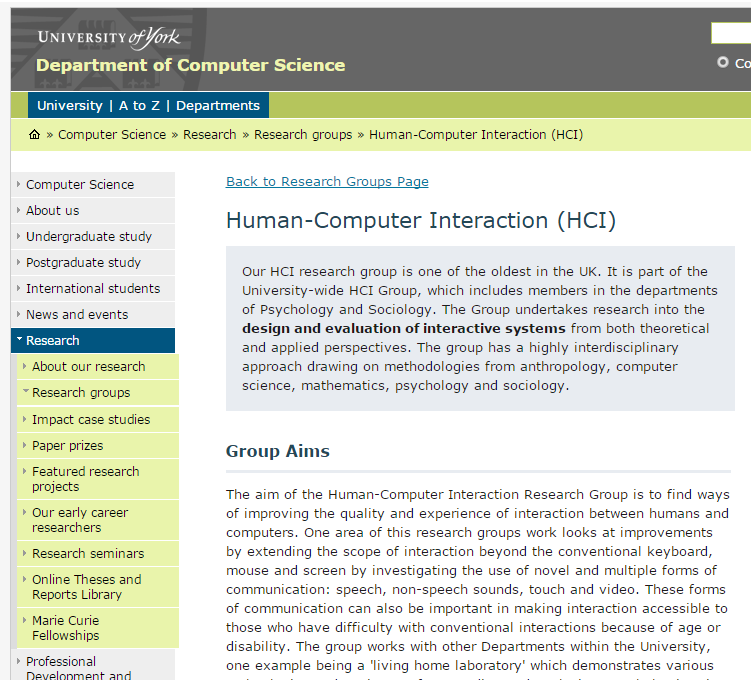
Task: Collapse the Research section arrow
Action: [19, 339]
